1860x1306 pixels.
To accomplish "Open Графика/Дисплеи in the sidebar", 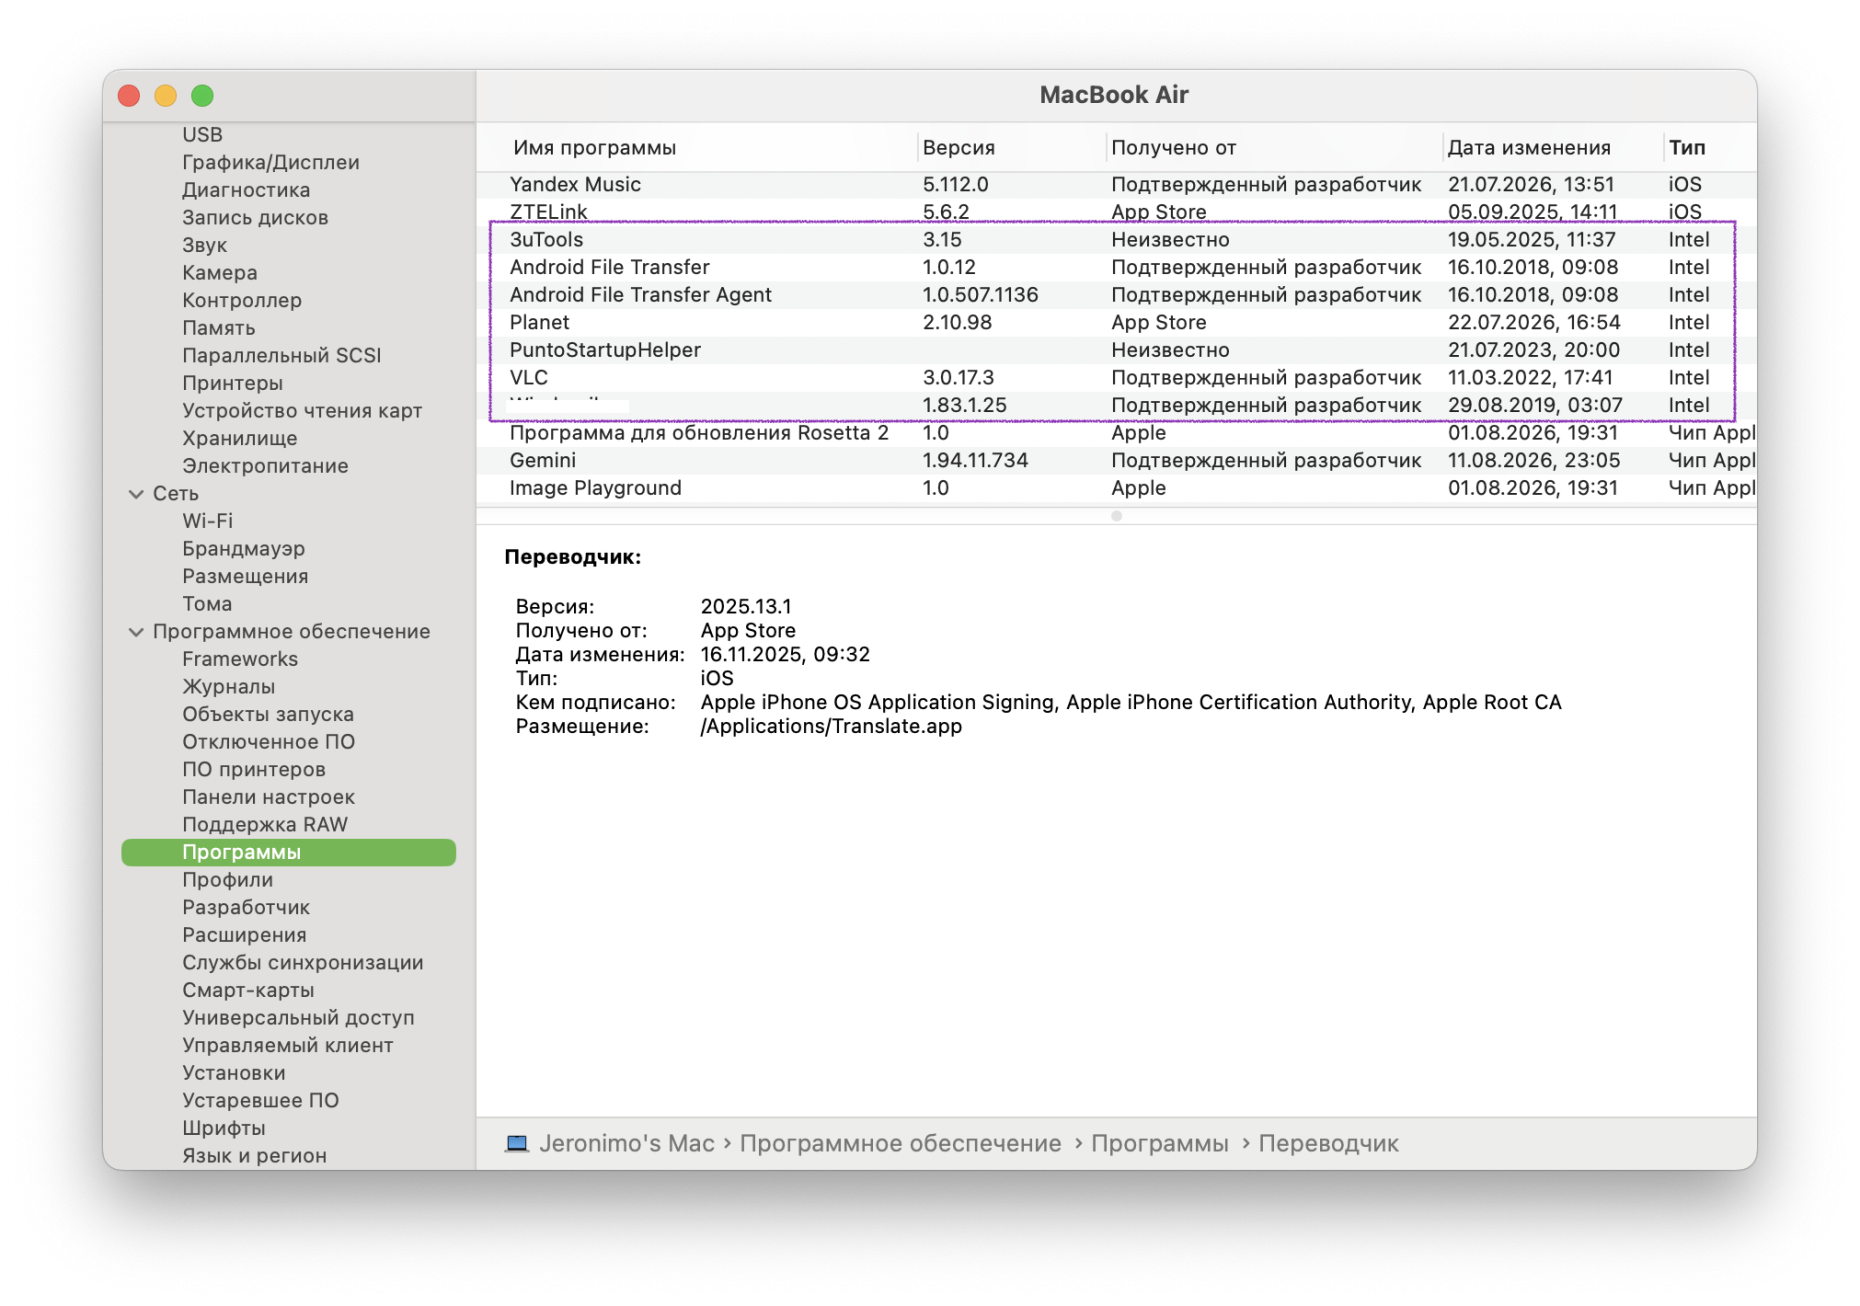I will (270, 162).
